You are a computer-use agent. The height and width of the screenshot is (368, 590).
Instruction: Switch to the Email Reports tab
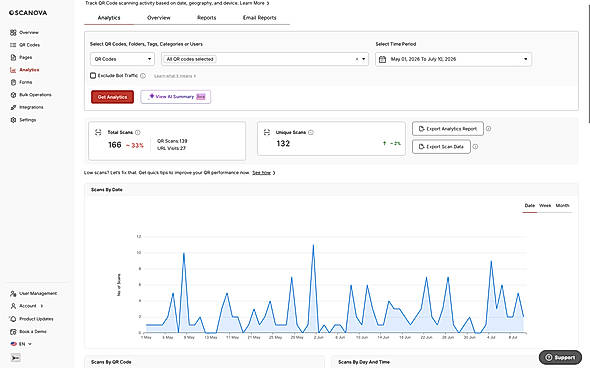(260, 18)
